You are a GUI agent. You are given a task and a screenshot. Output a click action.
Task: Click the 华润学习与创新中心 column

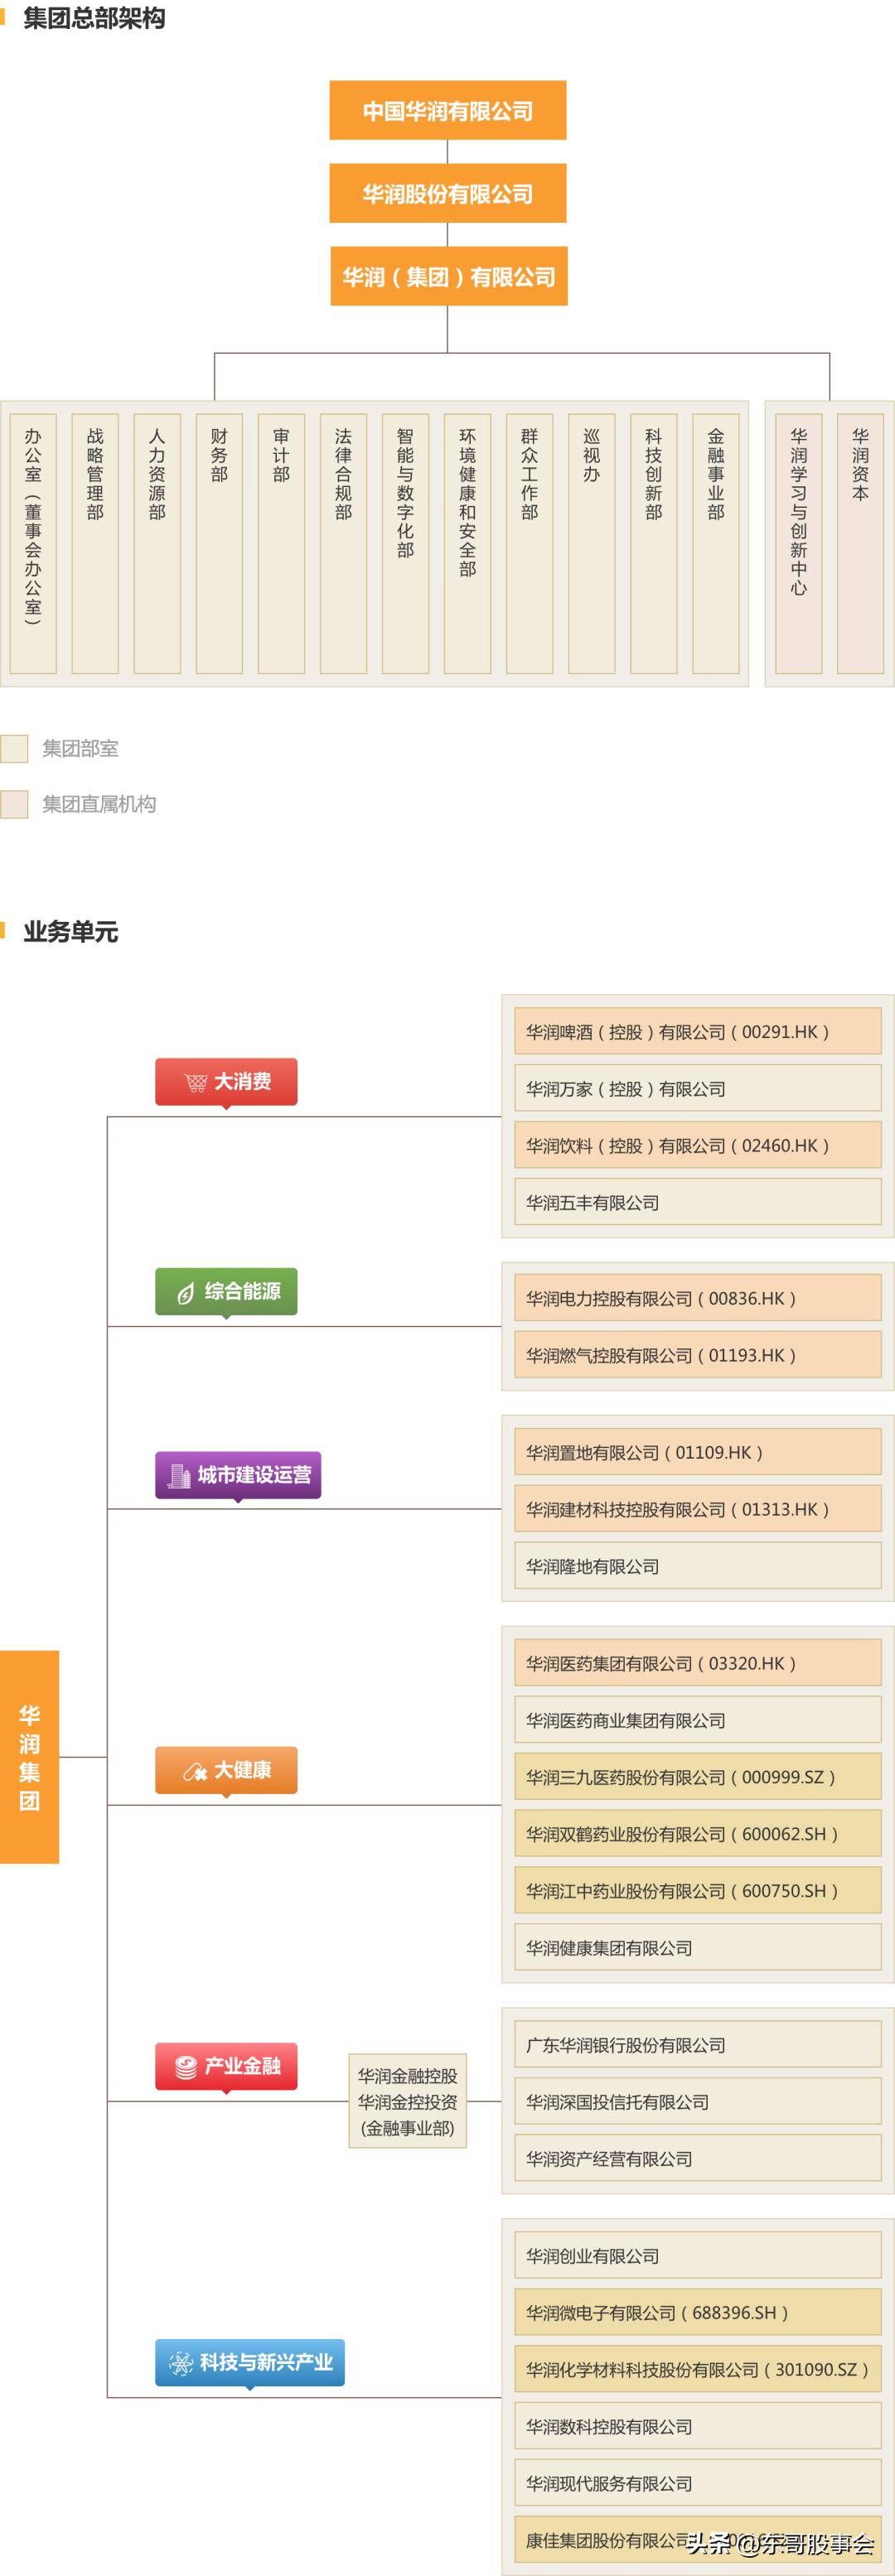(798, 544)
